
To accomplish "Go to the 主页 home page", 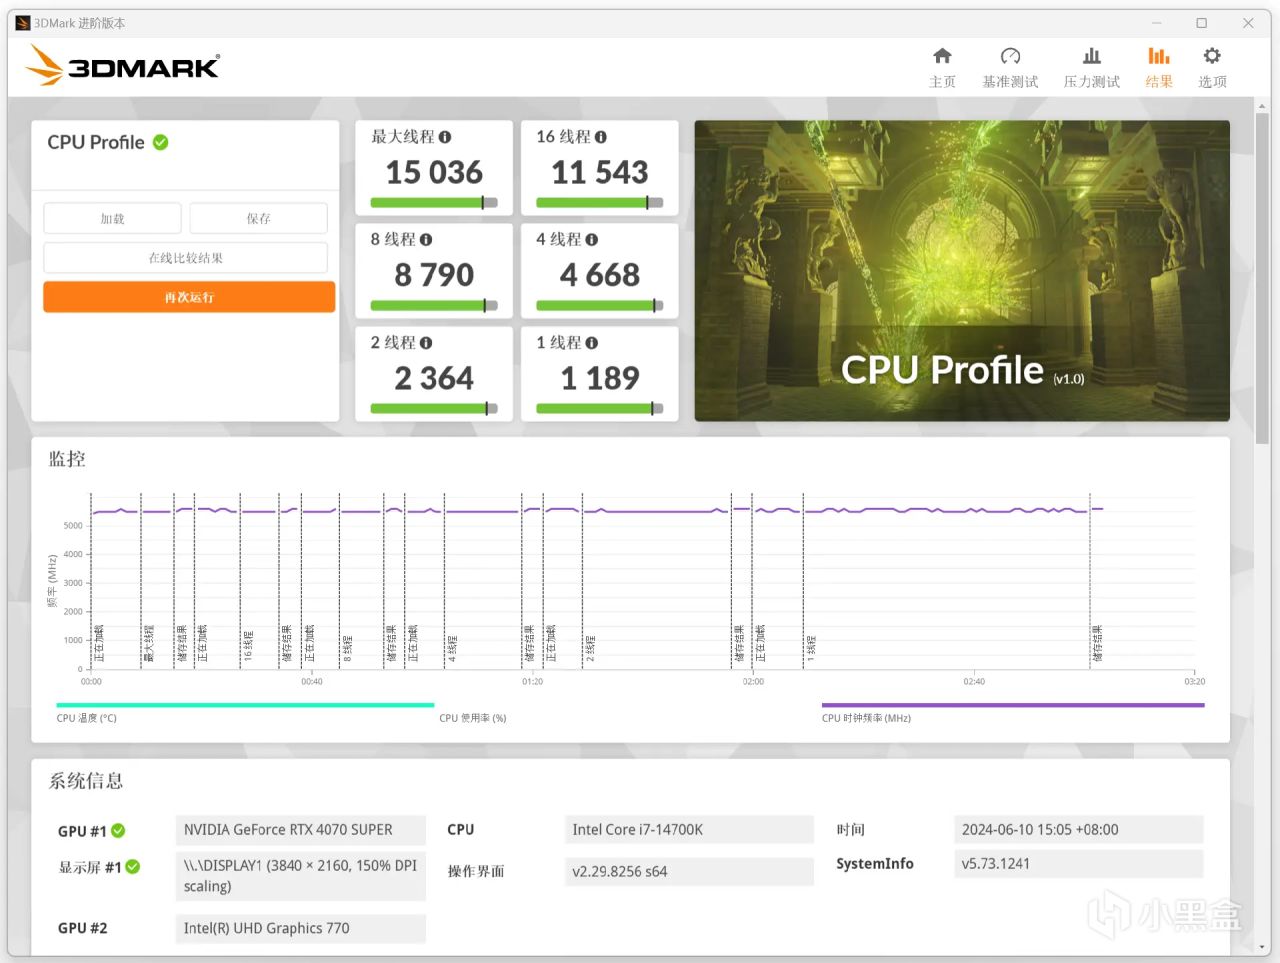I will coord(942,67).
